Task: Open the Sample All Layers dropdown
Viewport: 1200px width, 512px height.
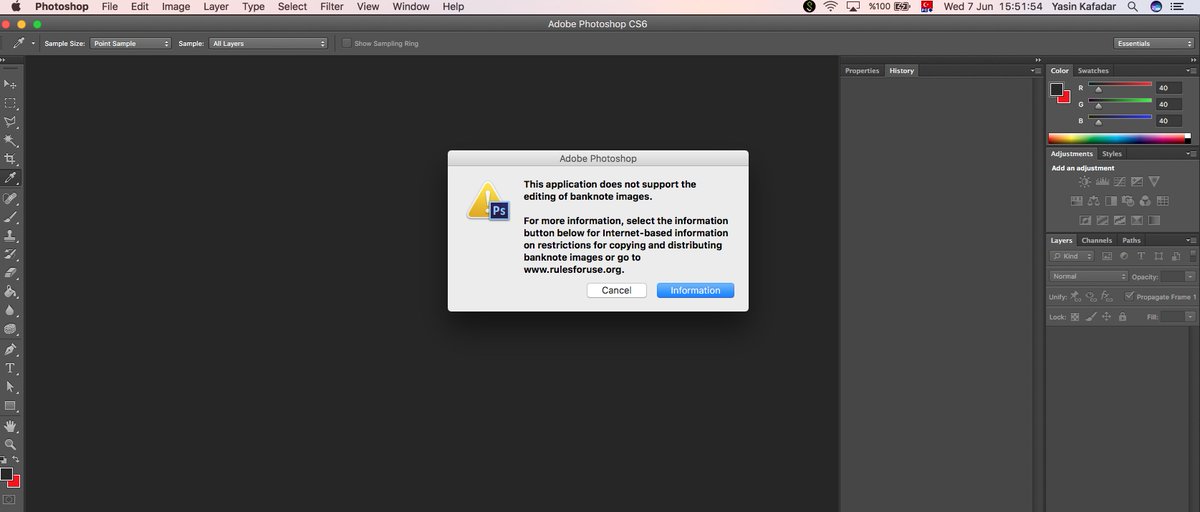Action: point(268,44)
